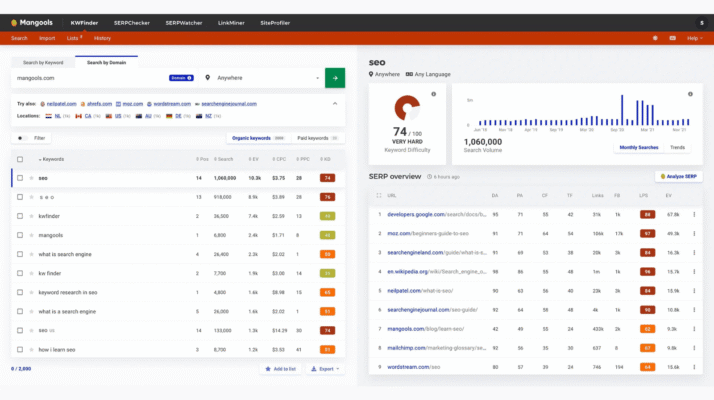Open row options for developers.google.com result

click(x=695, y=214)
